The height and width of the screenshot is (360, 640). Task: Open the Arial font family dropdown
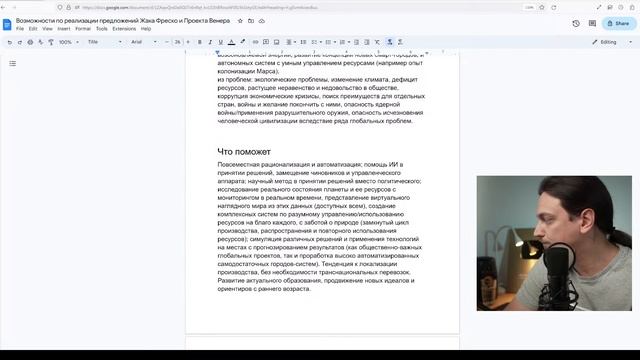click(144, 42)
